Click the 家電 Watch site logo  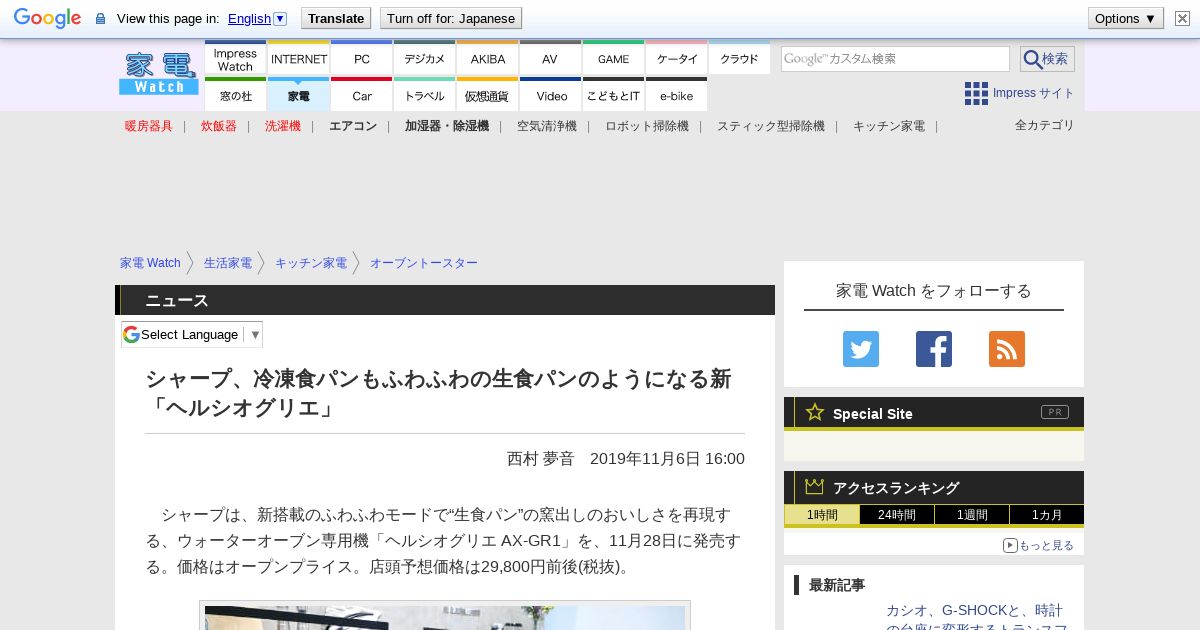[159, 73]
